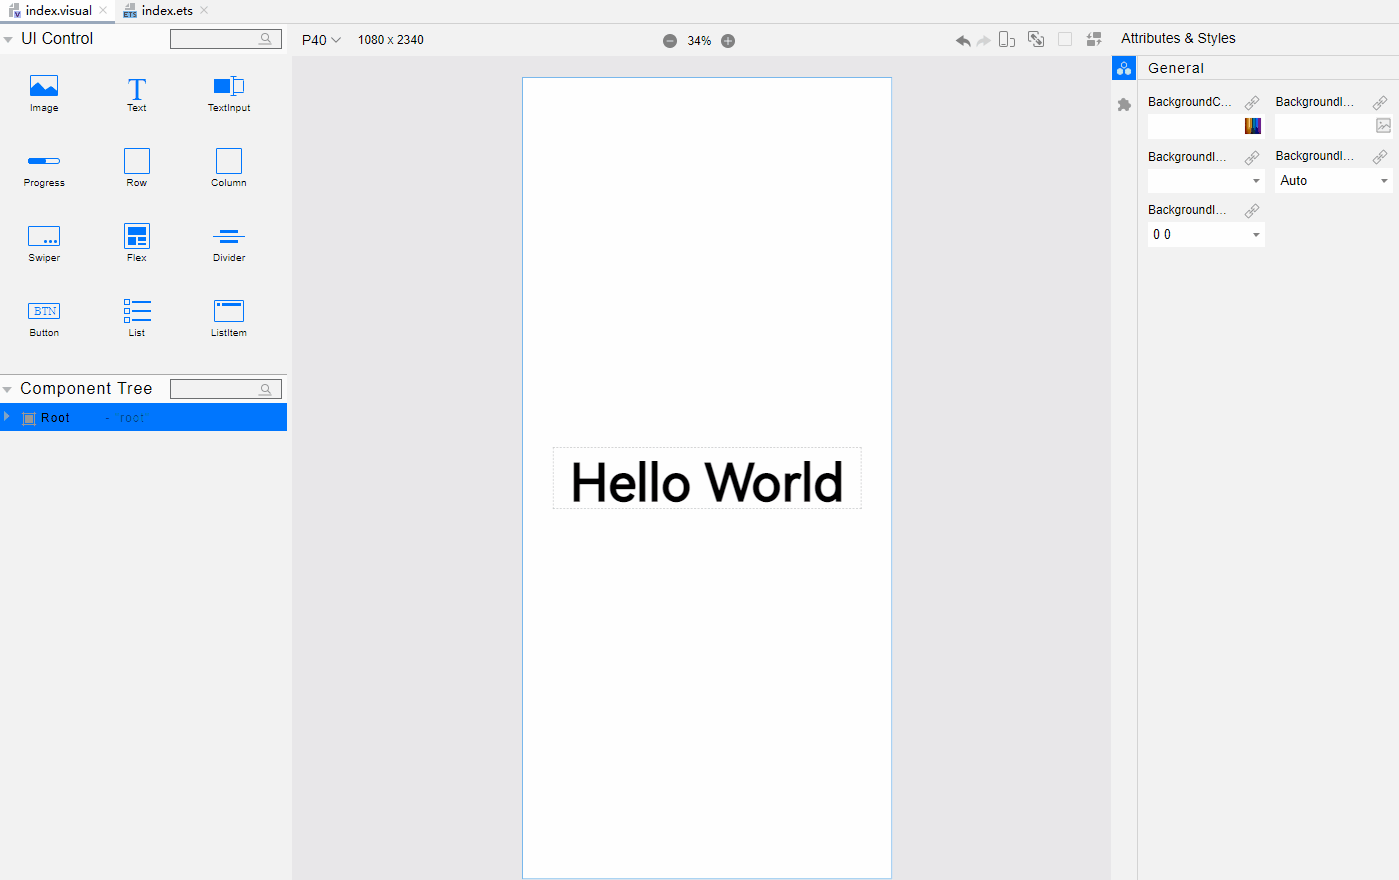Open the P40 device dropdown
Viewport: 1399px width, 880px height.
click(x=321, y=40)
